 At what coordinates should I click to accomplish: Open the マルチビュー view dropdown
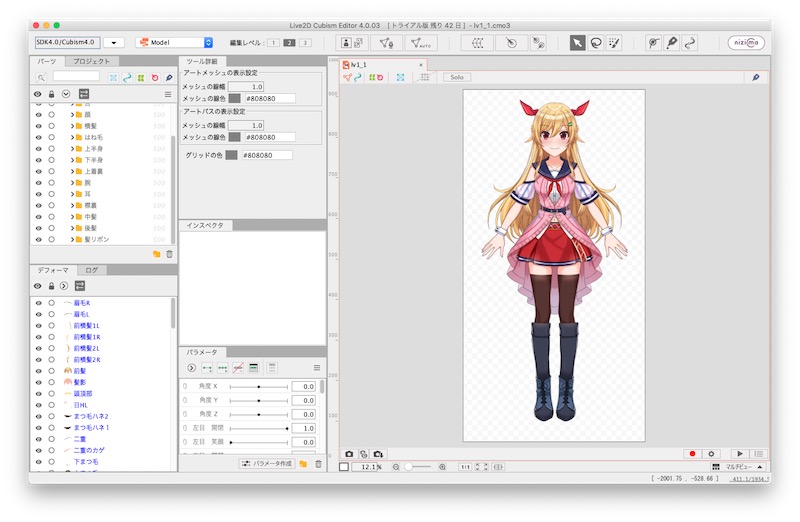coord(738,467)
